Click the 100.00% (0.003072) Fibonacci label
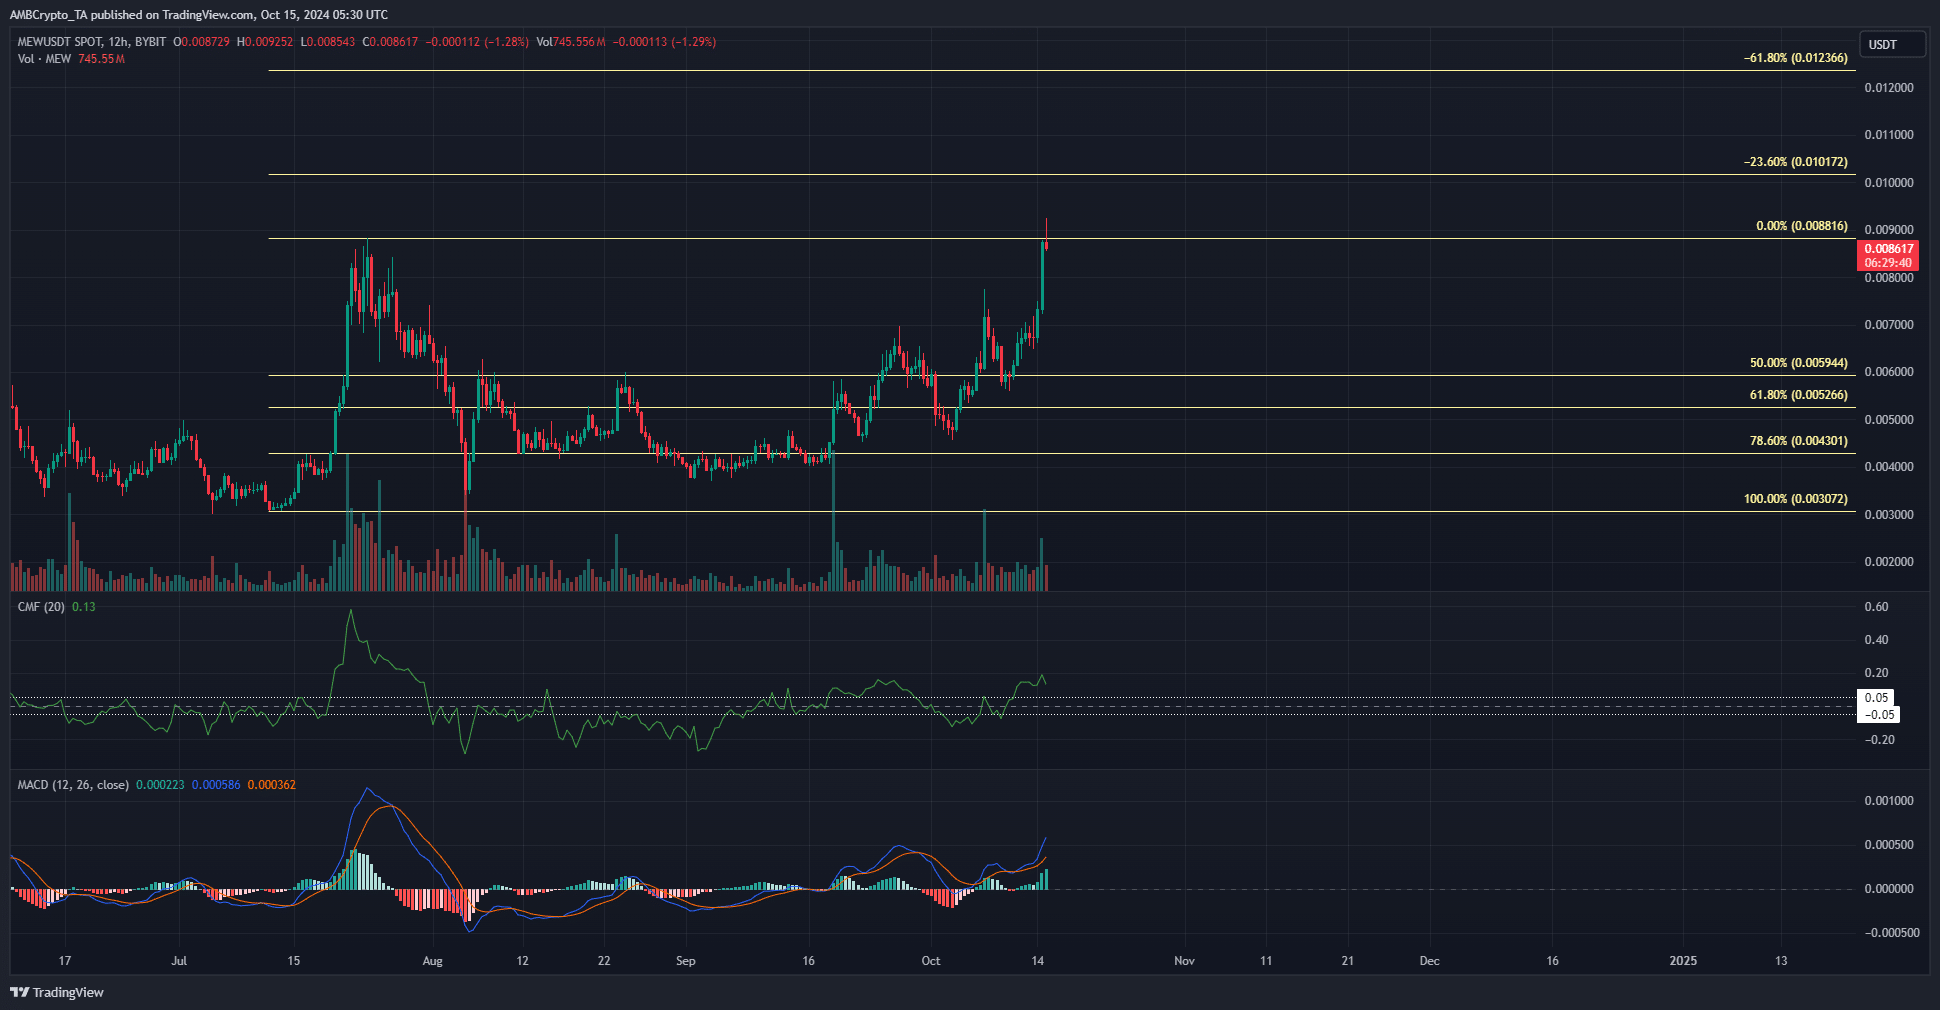The image size is (1940, 1010). pos(1796,499)
